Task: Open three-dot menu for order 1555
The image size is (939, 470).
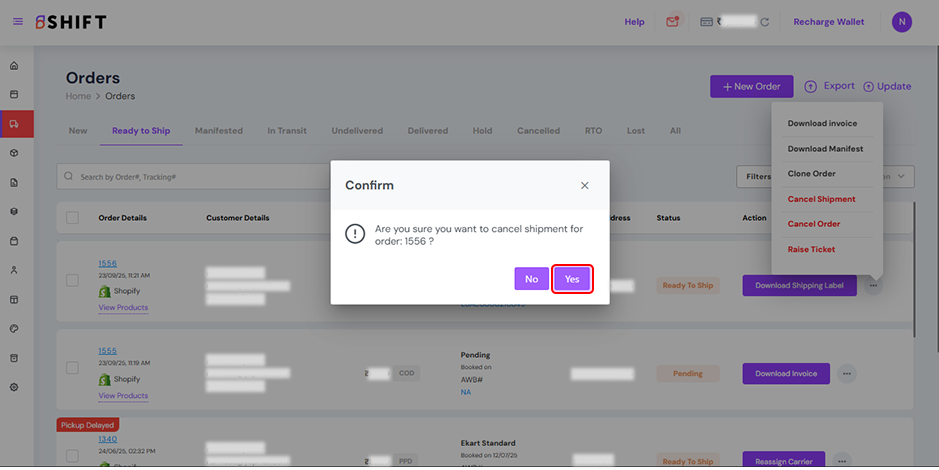Action: tap(847, 374)
